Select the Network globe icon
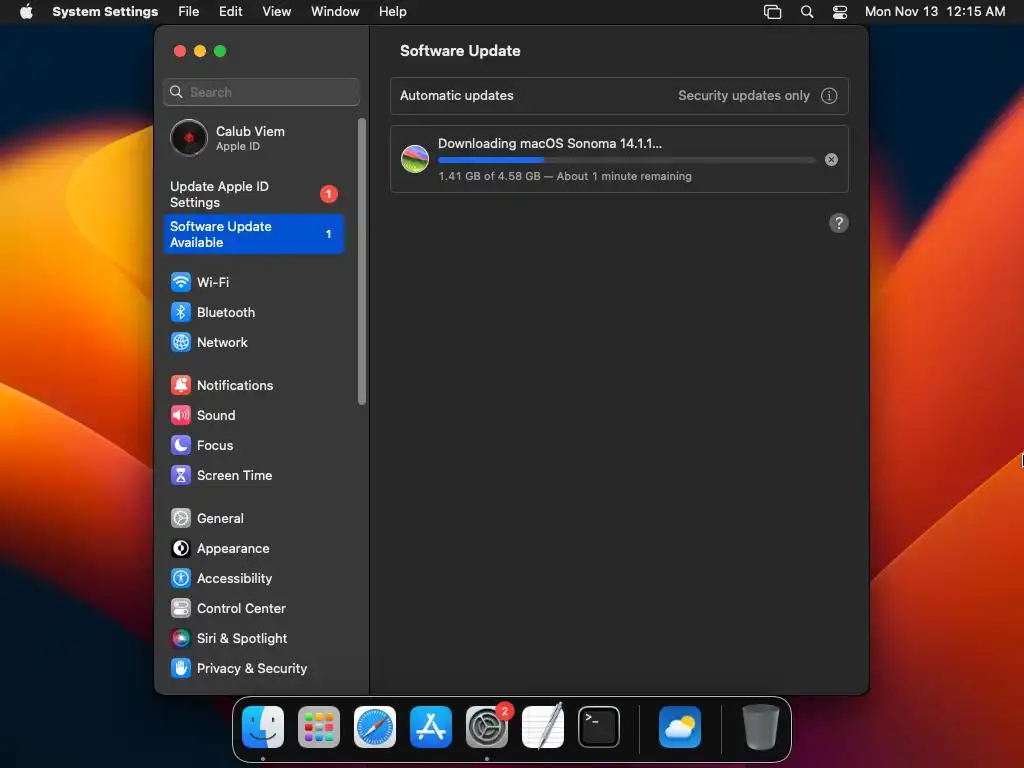 pyautogui.click(x=181, y=342)
